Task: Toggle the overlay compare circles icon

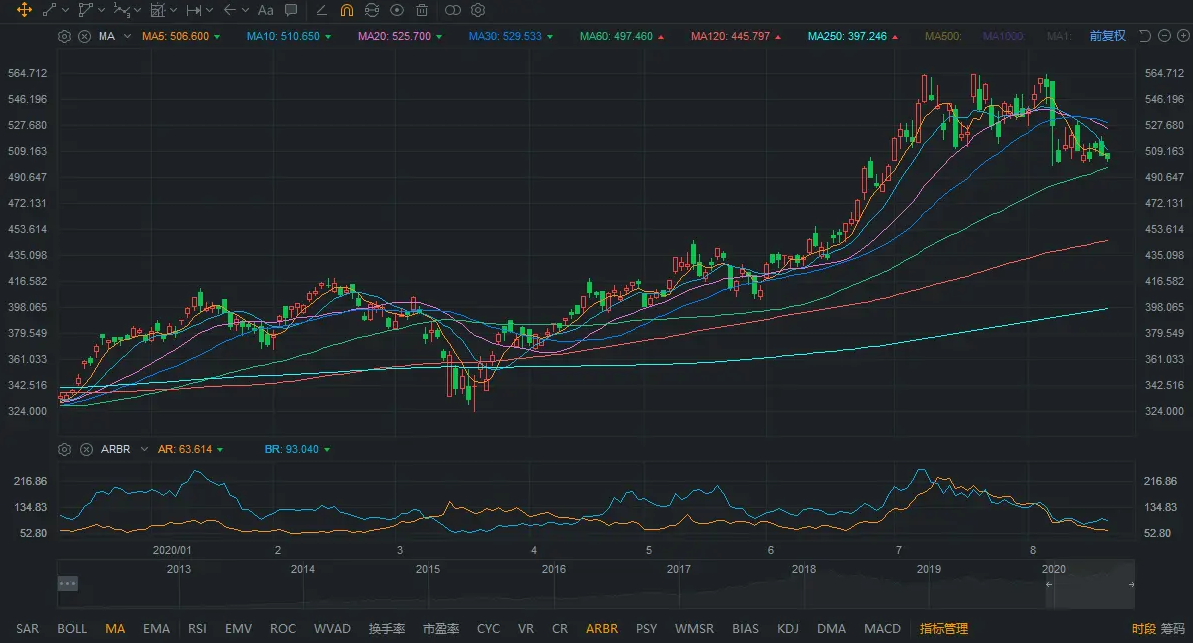Action: (452, 10)
